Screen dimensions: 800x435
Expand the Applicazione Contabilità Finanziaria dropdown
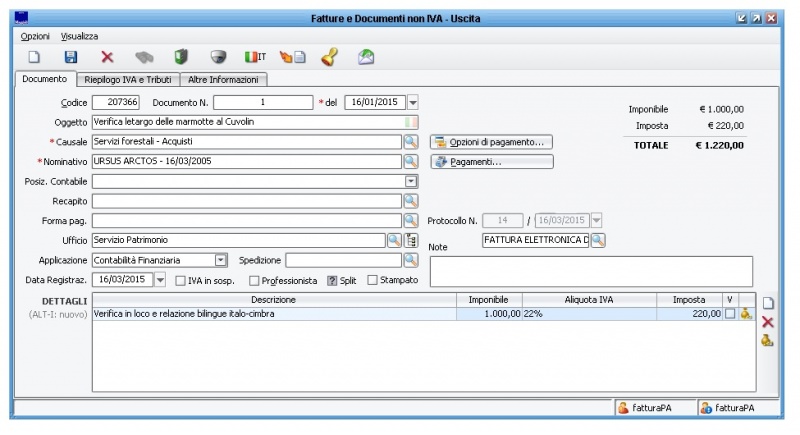tap(221, 260)
